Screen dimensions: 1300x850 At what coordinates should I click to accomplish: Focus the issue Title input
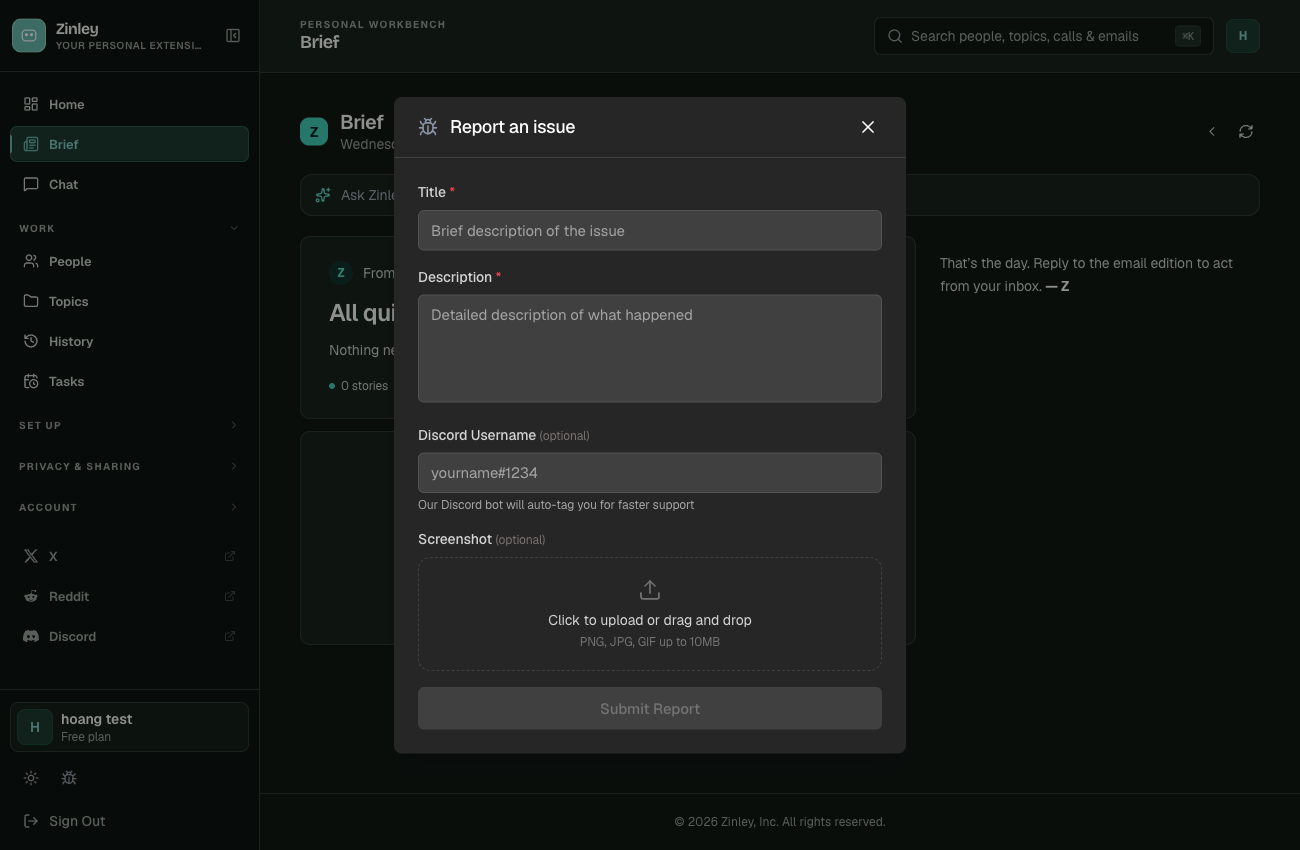click(650, 230)
